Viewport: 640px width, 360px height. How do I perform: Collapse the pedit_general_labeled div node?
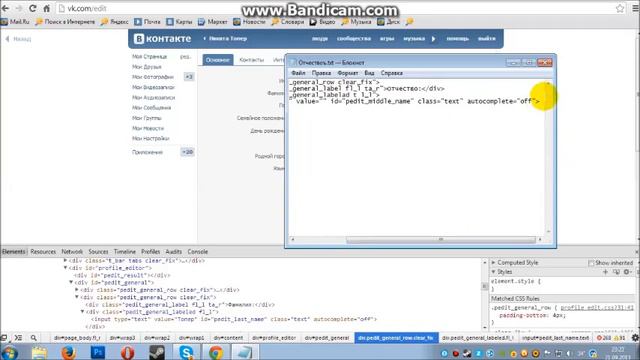click(82, 312)
